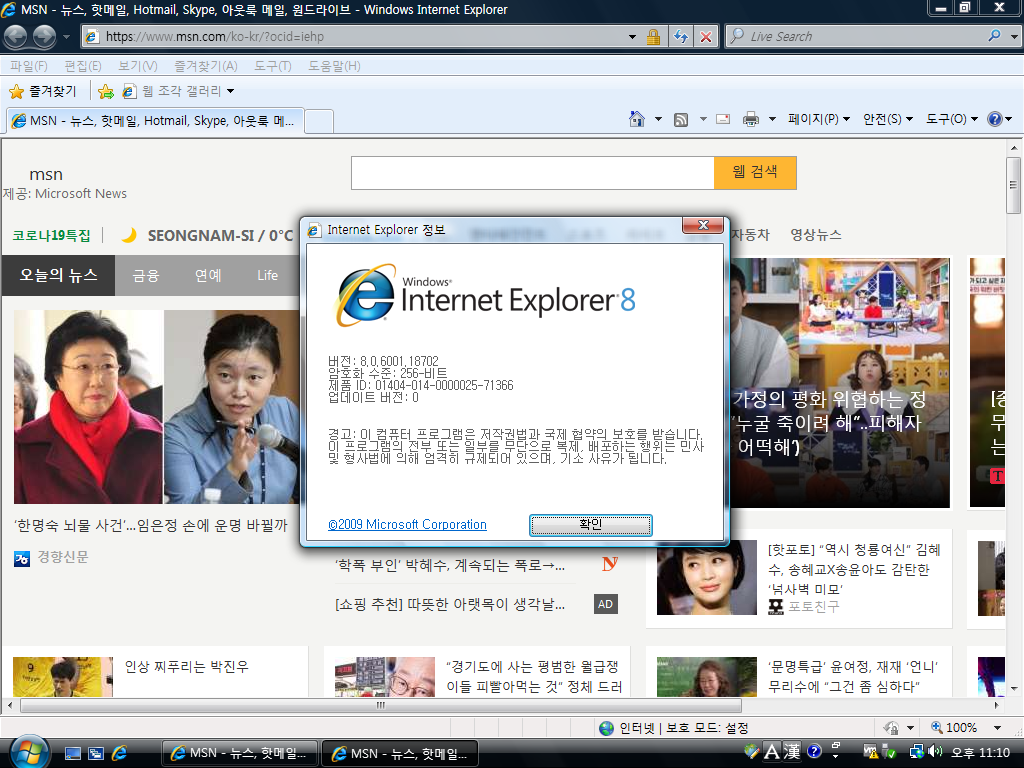Open the Favorites star button

point(43,91)
